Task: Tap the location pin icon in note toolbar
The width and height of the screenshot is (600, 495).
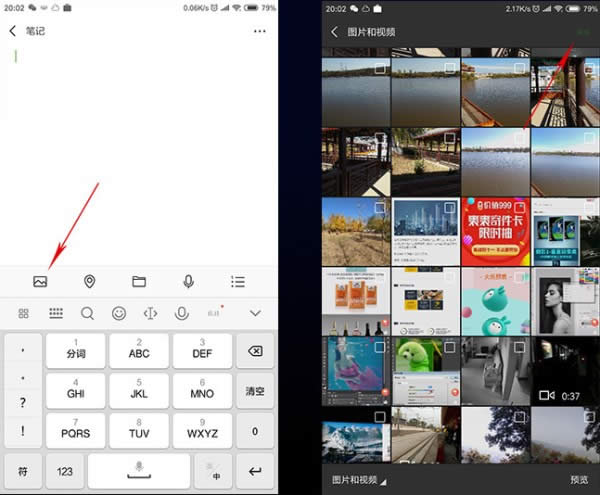Action: click(90, 282)
